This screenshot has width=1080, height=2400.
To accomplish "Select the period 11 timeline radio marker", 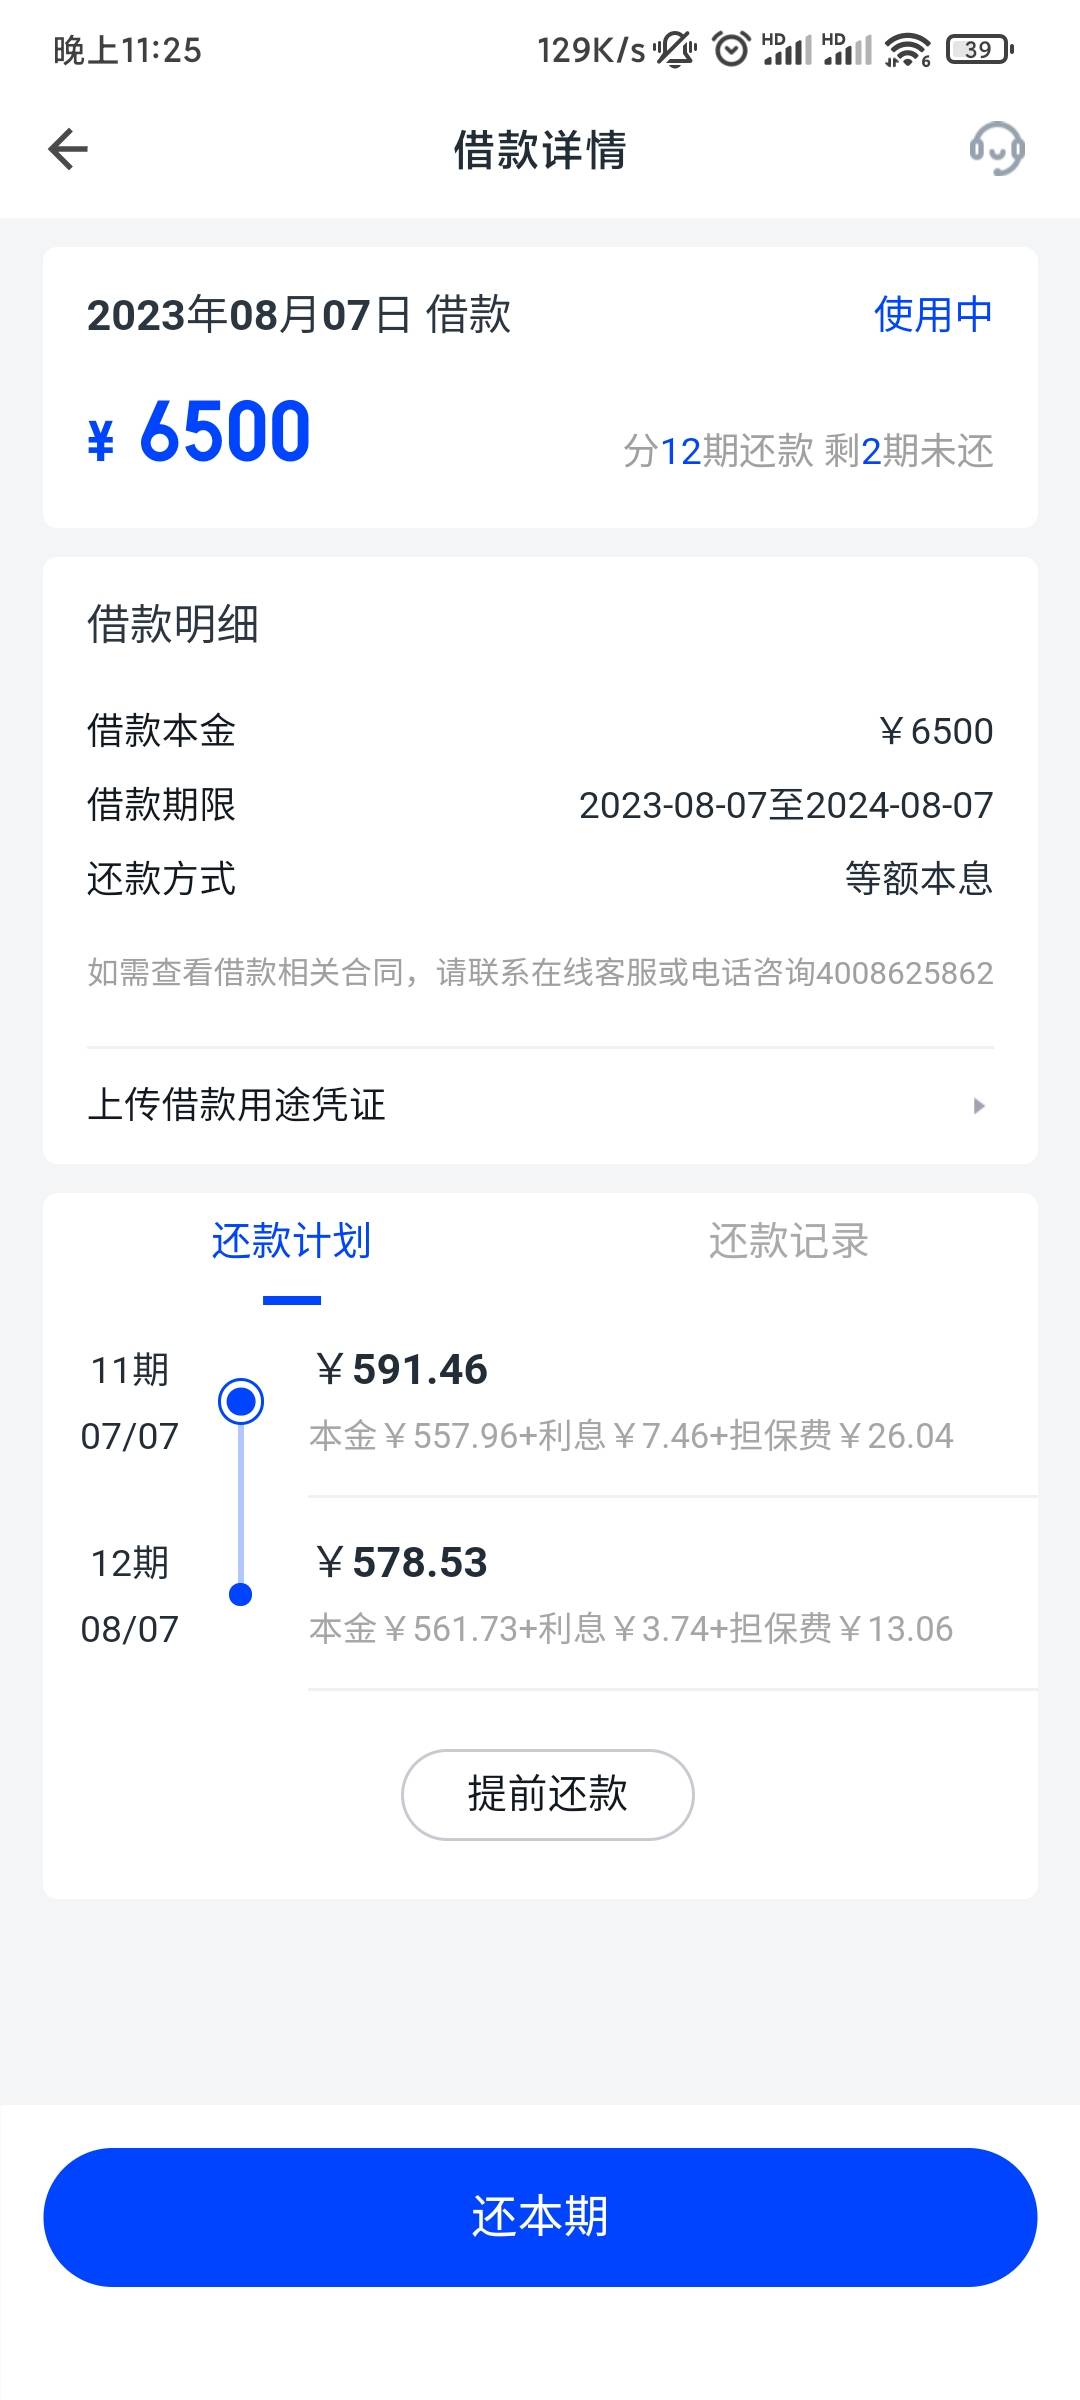I will click(x=241, y=1401).
